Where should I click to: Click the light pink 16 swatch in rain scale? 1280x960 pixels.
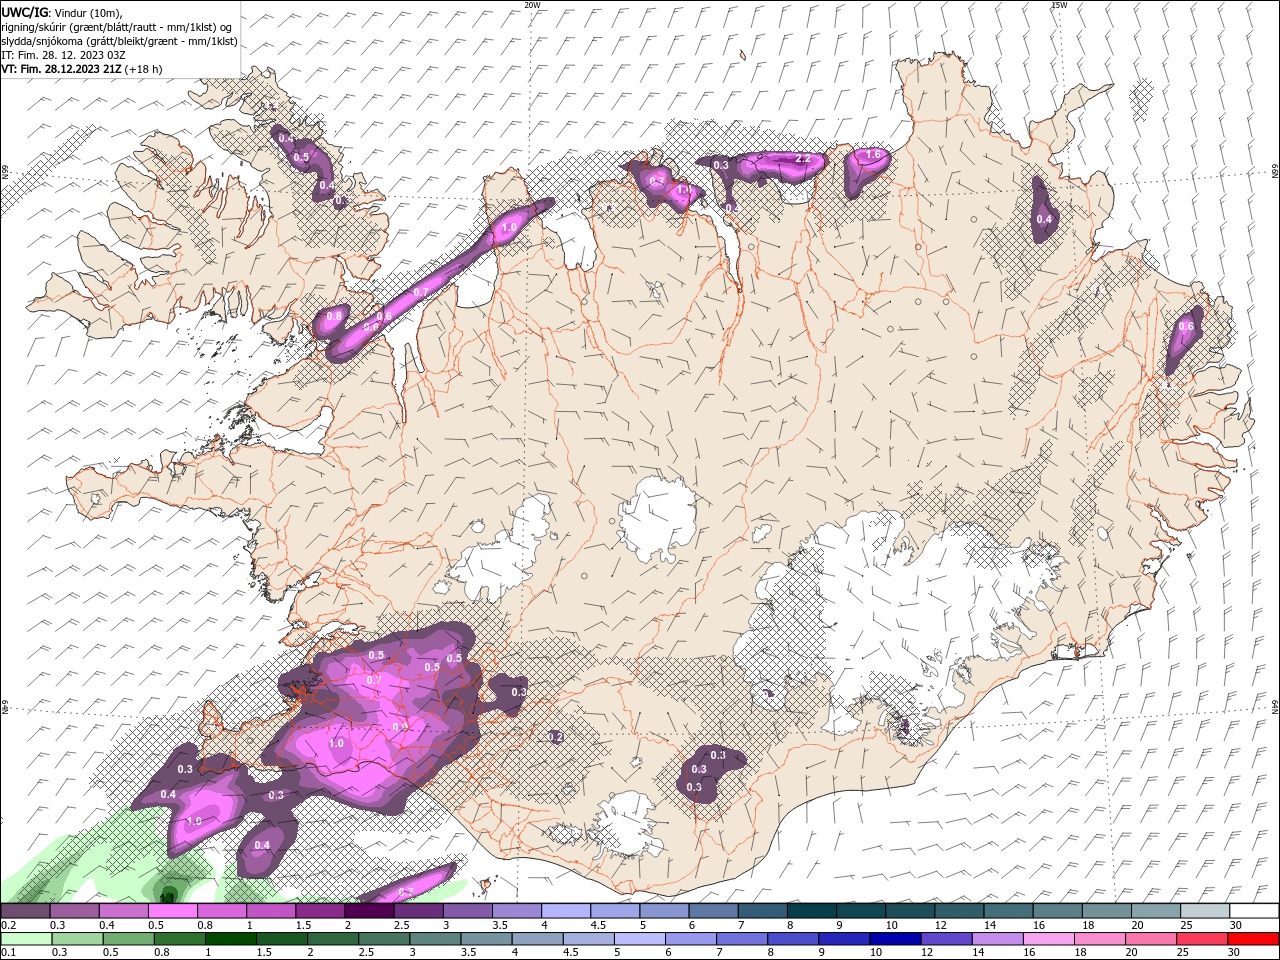1048,939
